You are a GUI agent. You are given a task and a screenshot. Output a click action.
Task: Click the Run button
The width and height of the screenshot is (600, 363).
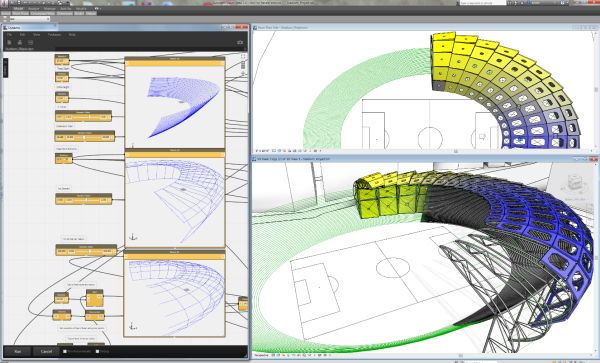pos(17,351)
